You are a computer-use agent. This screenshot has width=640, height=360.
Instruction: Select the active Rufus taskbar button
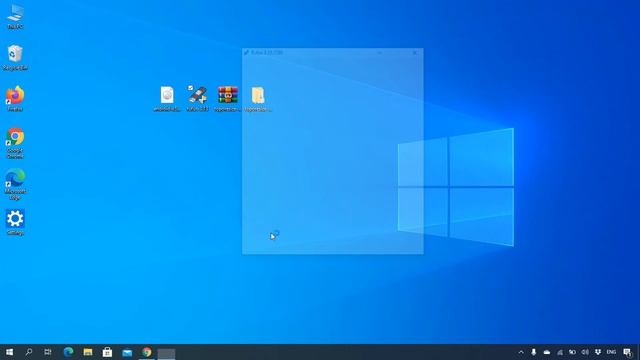coord(166,353)
